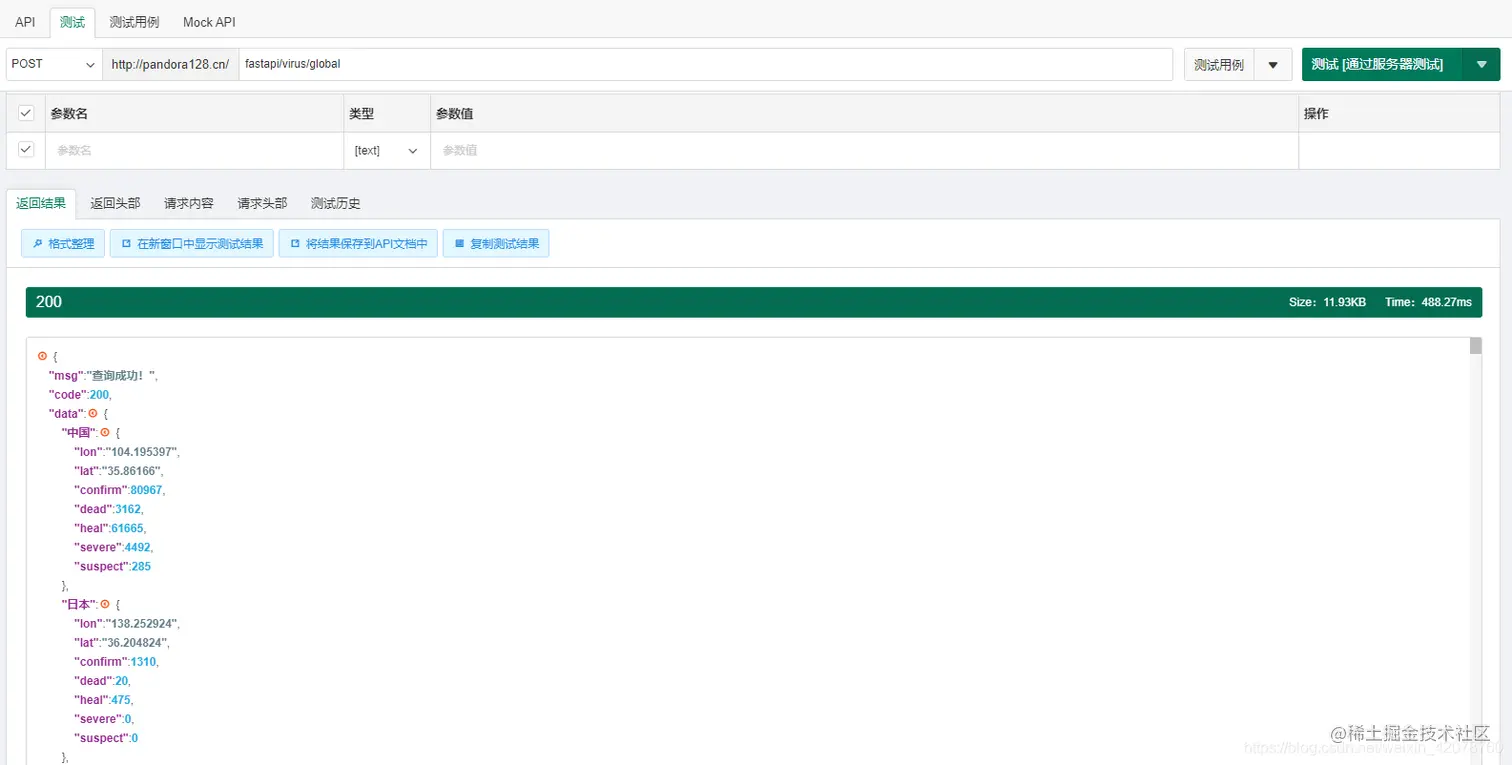The height and width of the screenshot is (765, 1512).
Task: Click the confirm value 80967
Action: click(x=147, y=489)
